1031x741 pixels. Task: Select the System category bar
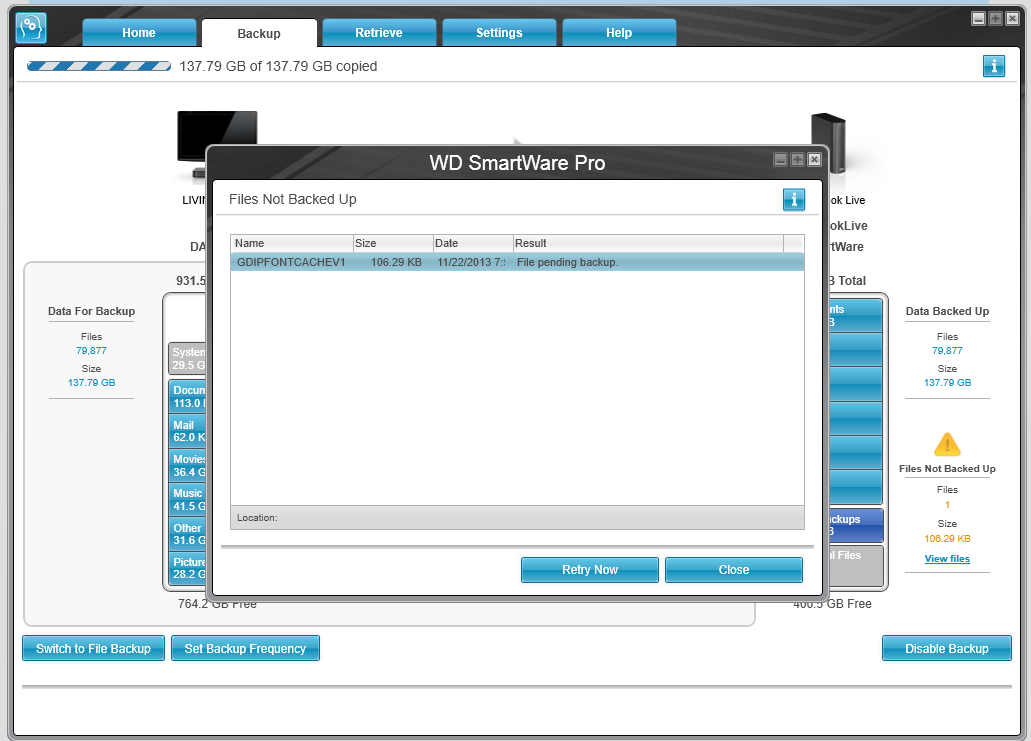tap(188, 358)
